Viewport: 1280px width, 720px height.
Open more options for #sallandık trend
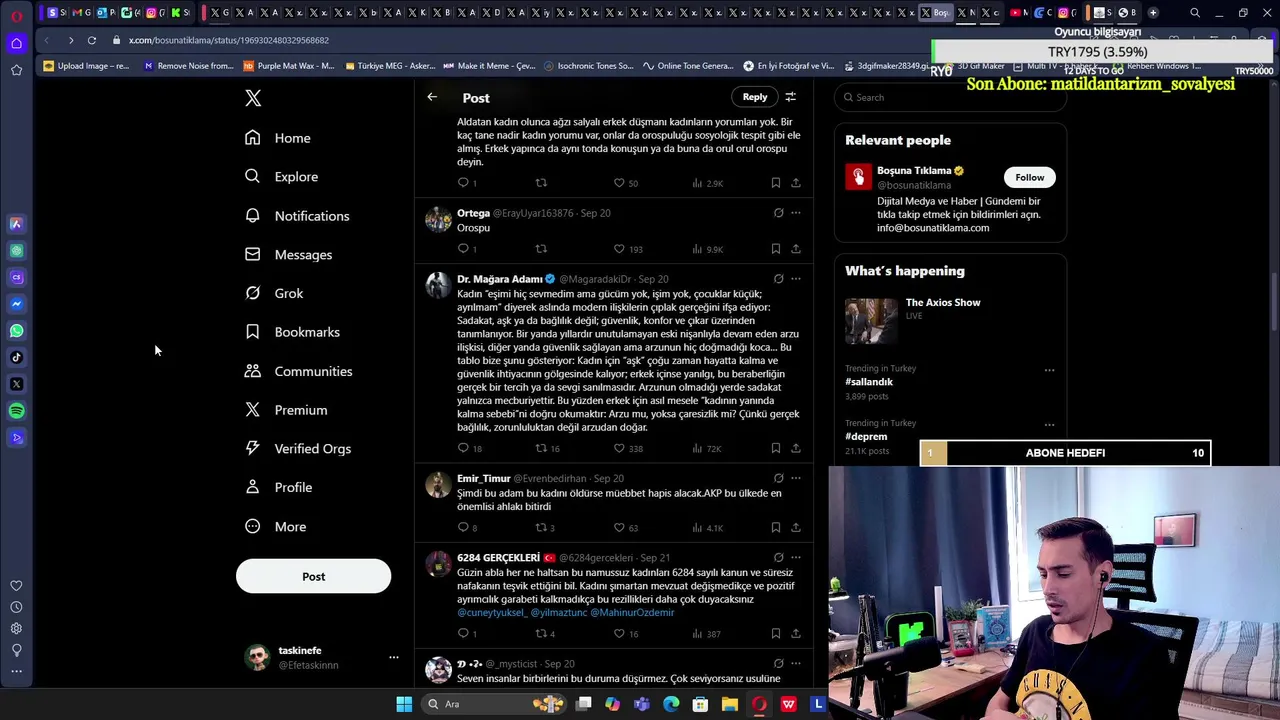[x=1049, y=370]
